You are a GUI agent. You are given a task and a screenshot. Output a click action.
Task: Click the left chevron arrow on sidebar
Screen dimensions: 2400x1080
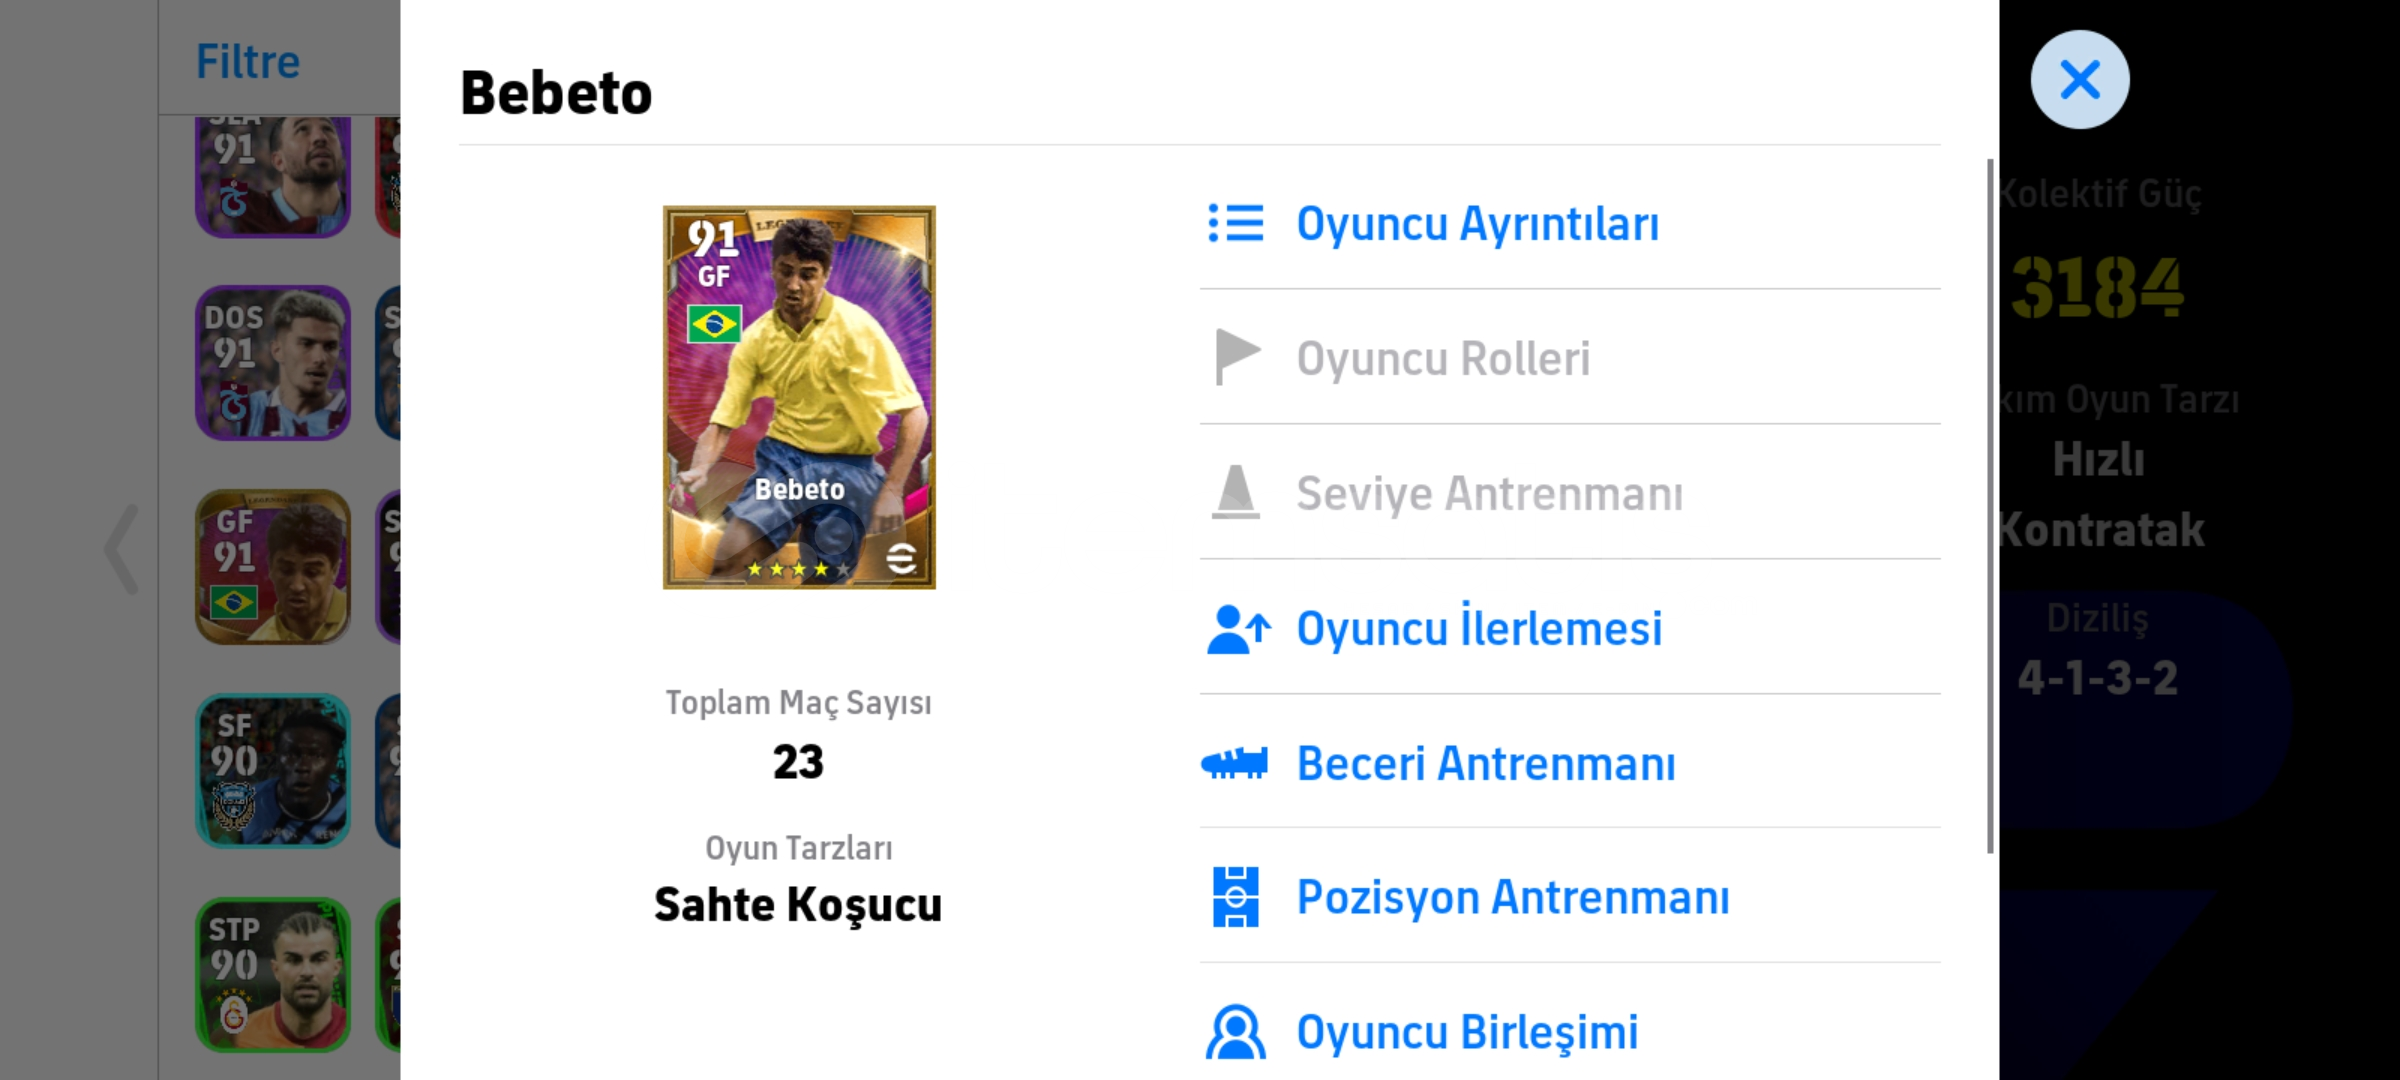pyautogui.click(x=122, y=549)
